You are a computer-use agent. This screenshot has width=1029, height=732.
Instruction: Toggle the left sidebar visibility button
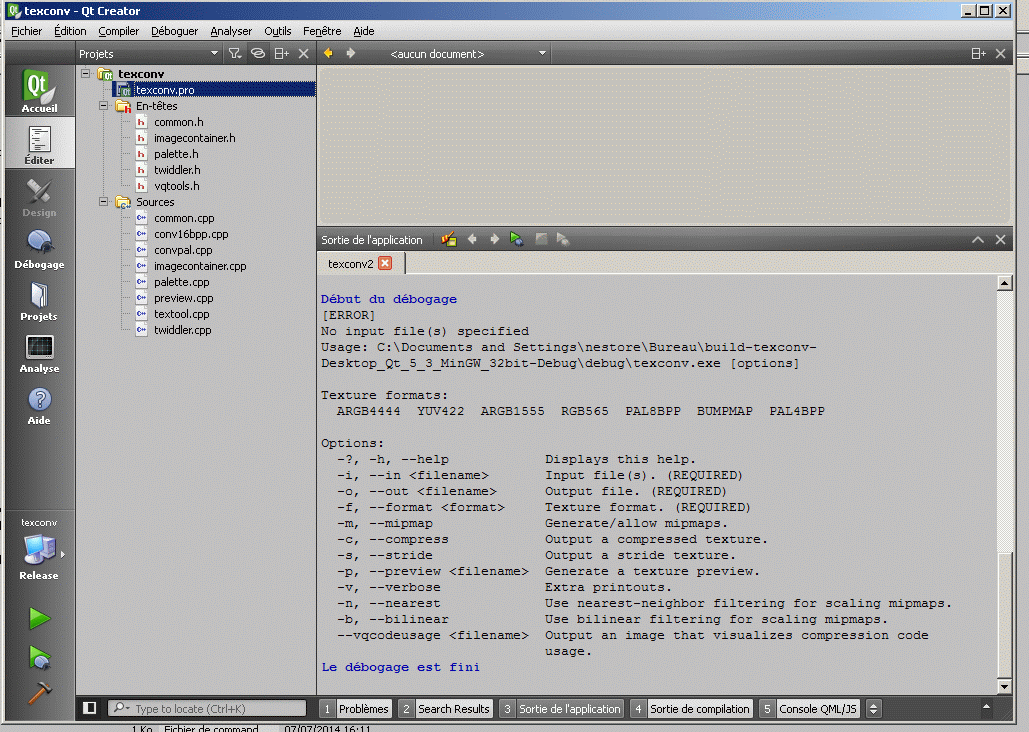click(x=90, y=708)
